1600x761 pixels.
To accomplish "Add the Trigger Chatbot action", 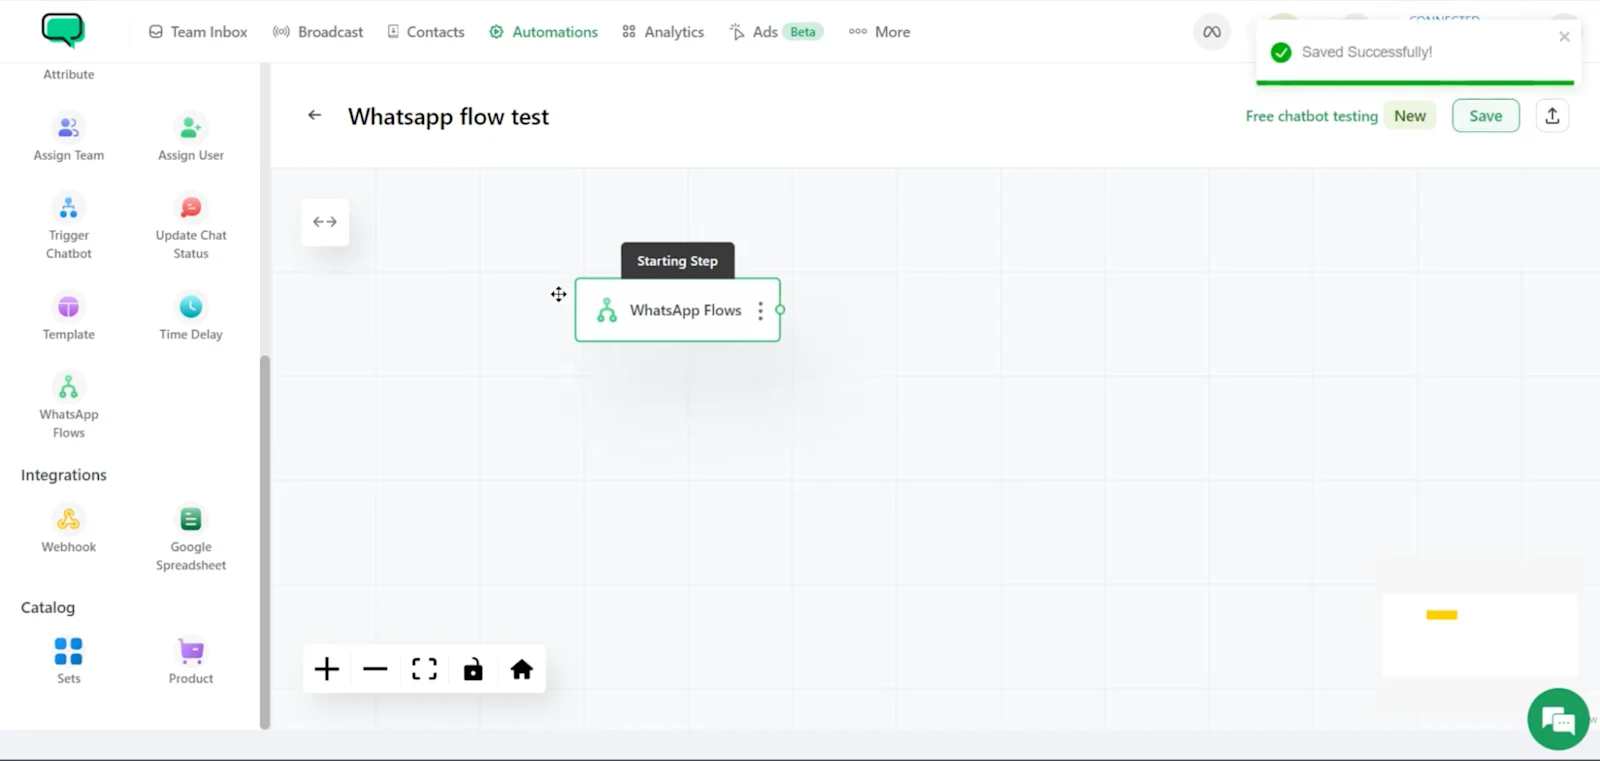I will tap(68, 227).
